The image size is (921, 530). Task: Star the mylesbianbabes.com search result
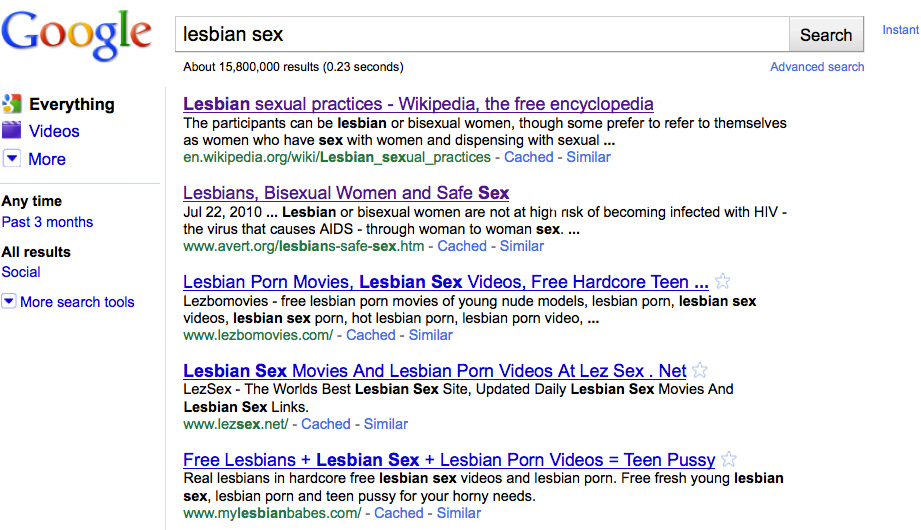[x=729, y=460]
